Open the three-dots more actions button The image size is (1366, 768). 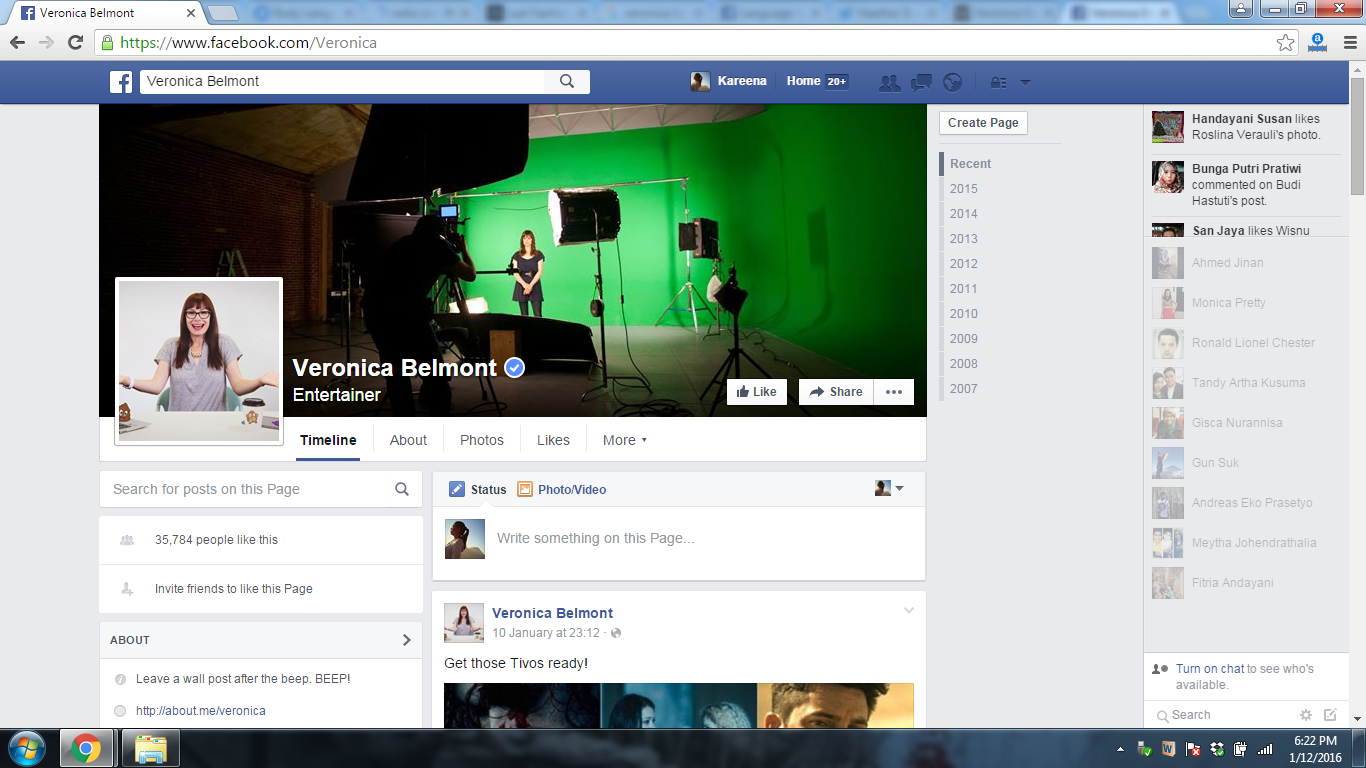(x=894, y=392)
